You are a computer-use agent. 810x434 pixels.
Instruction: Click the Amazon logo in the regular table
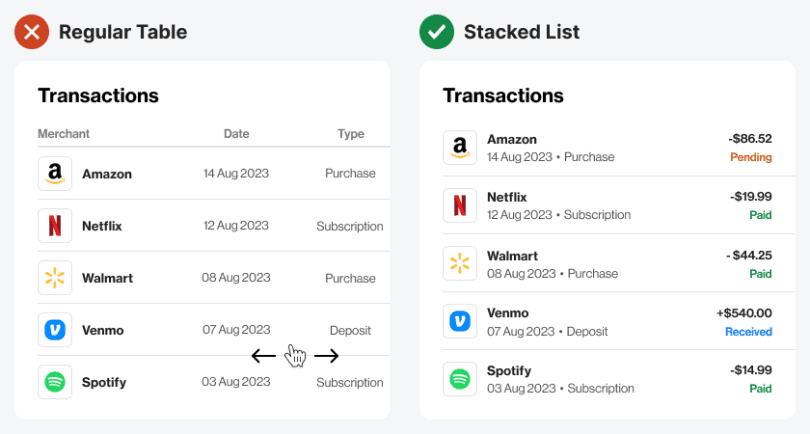pos(55,173)
